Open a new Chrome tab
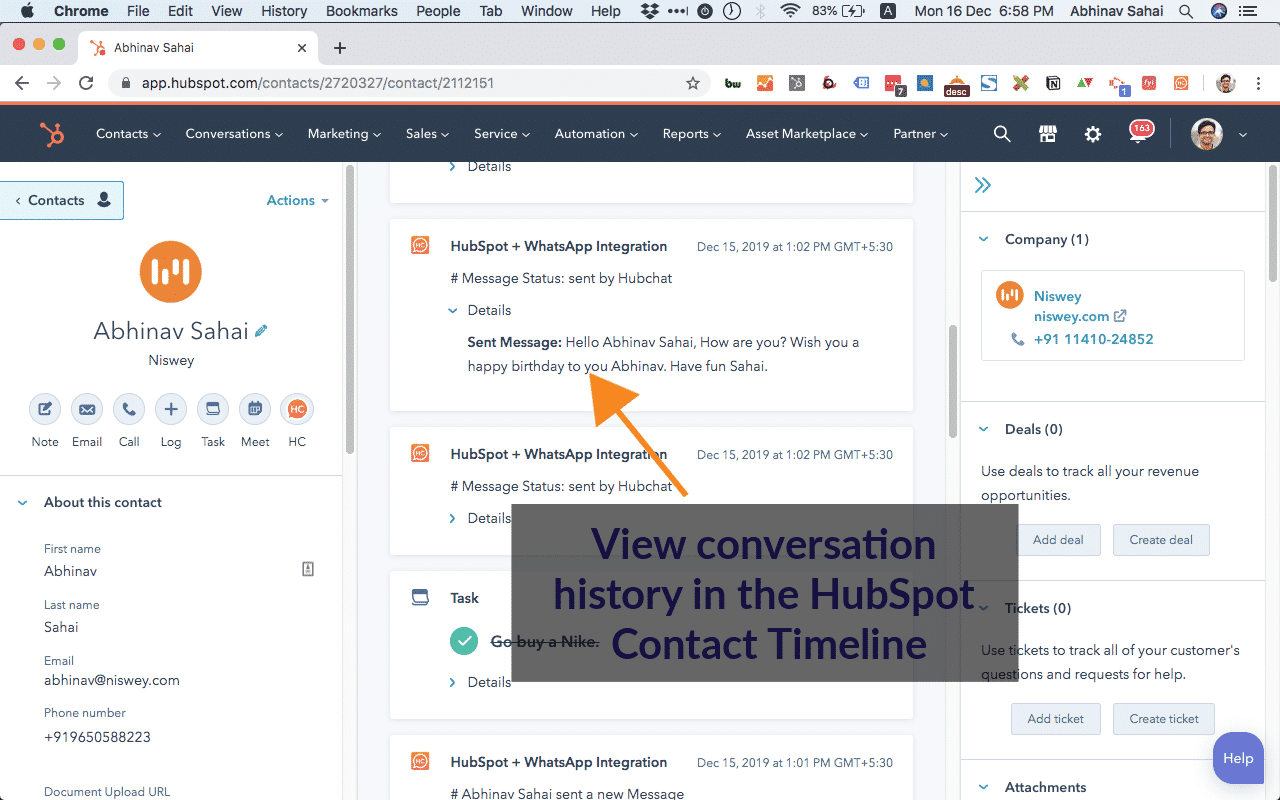 coord(340,48)
